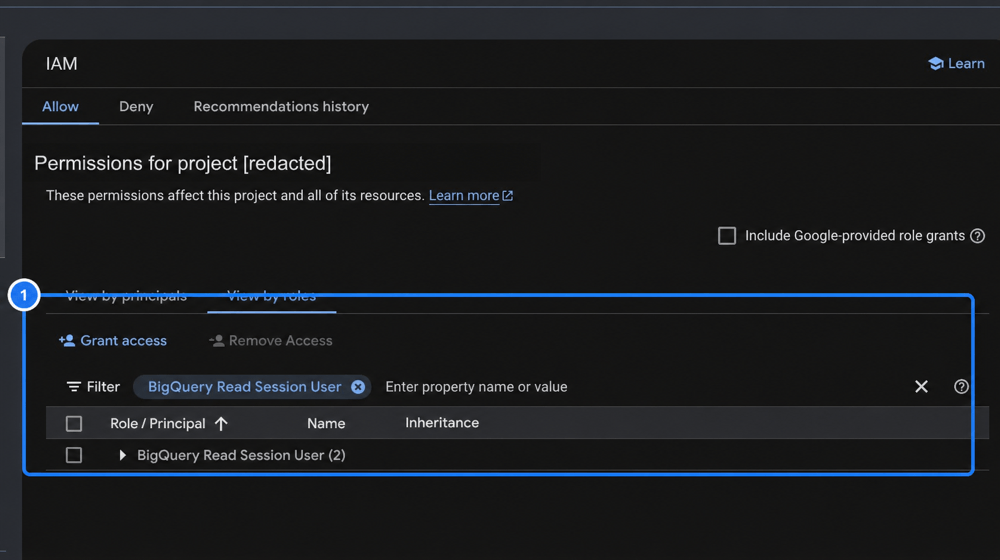Click the Role / Principal column header

click(x=158, y=424)
